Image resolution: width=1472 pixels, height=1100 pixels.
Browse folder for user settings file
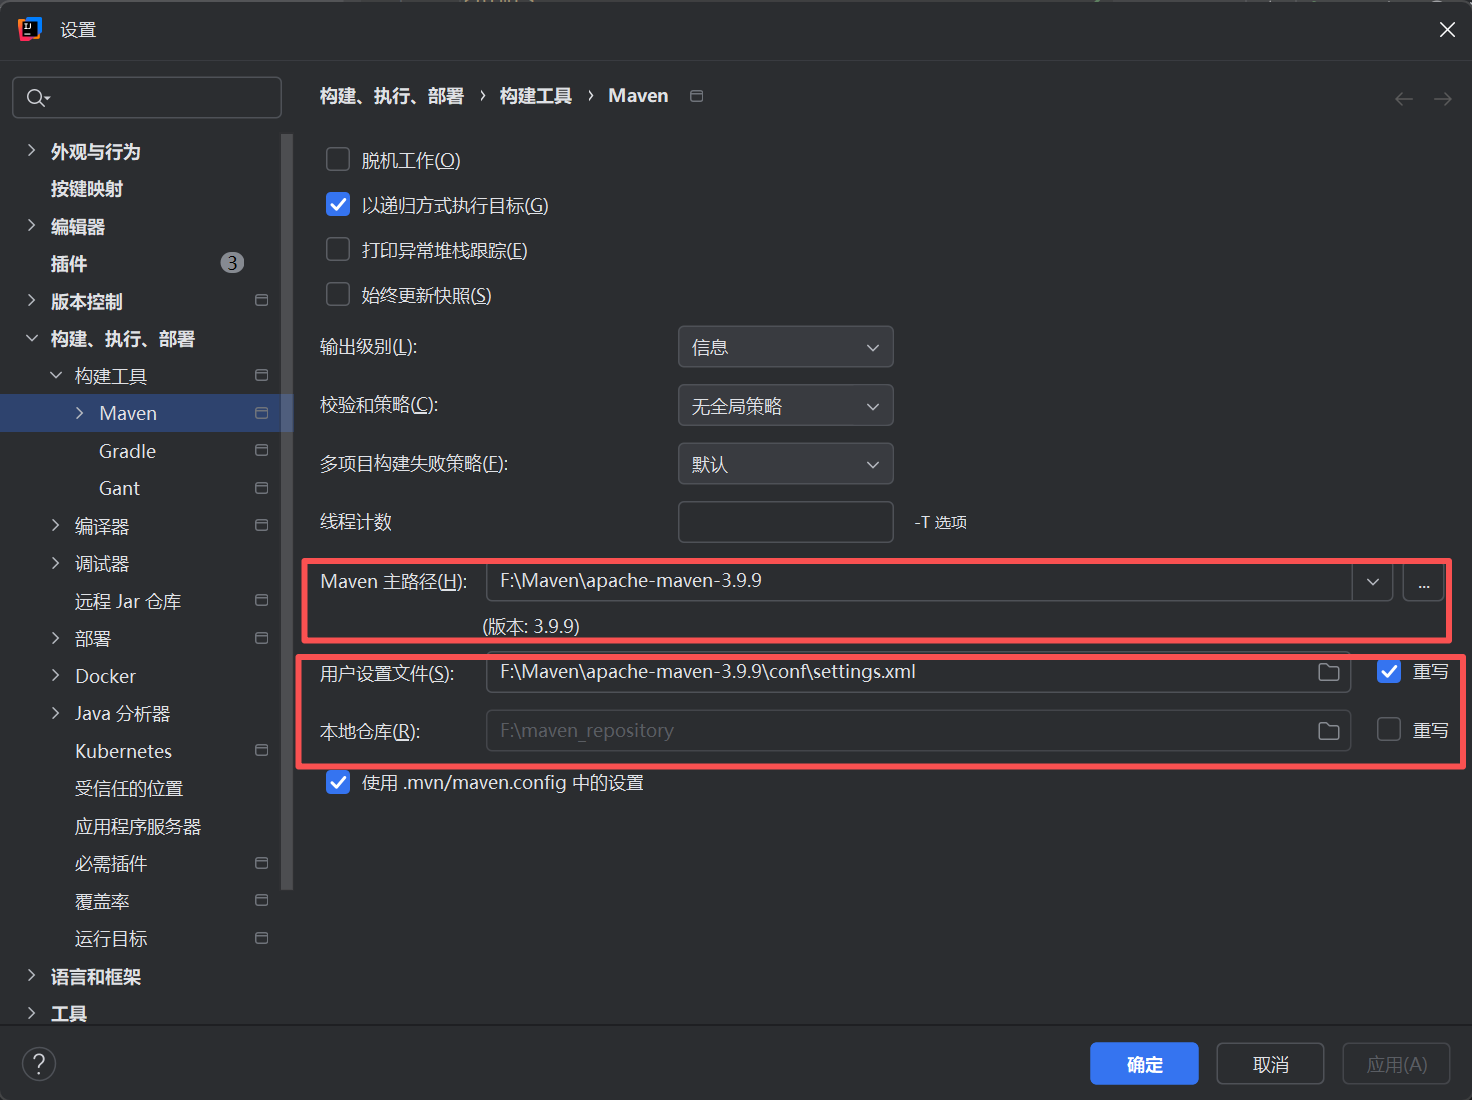coord(1329,672)
